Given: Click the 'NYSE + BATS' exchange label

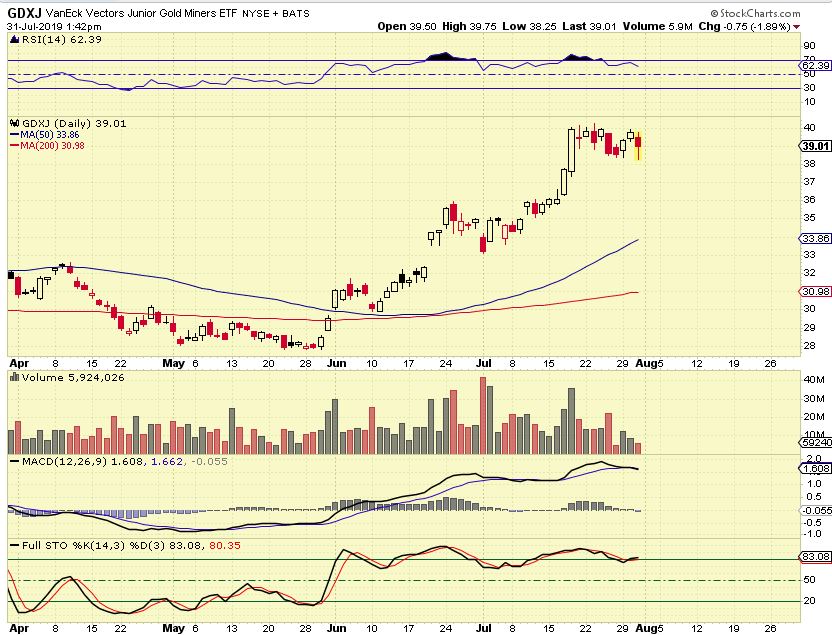Looking at the screenshot, I should pyautogui.click(x=275, y=14).
